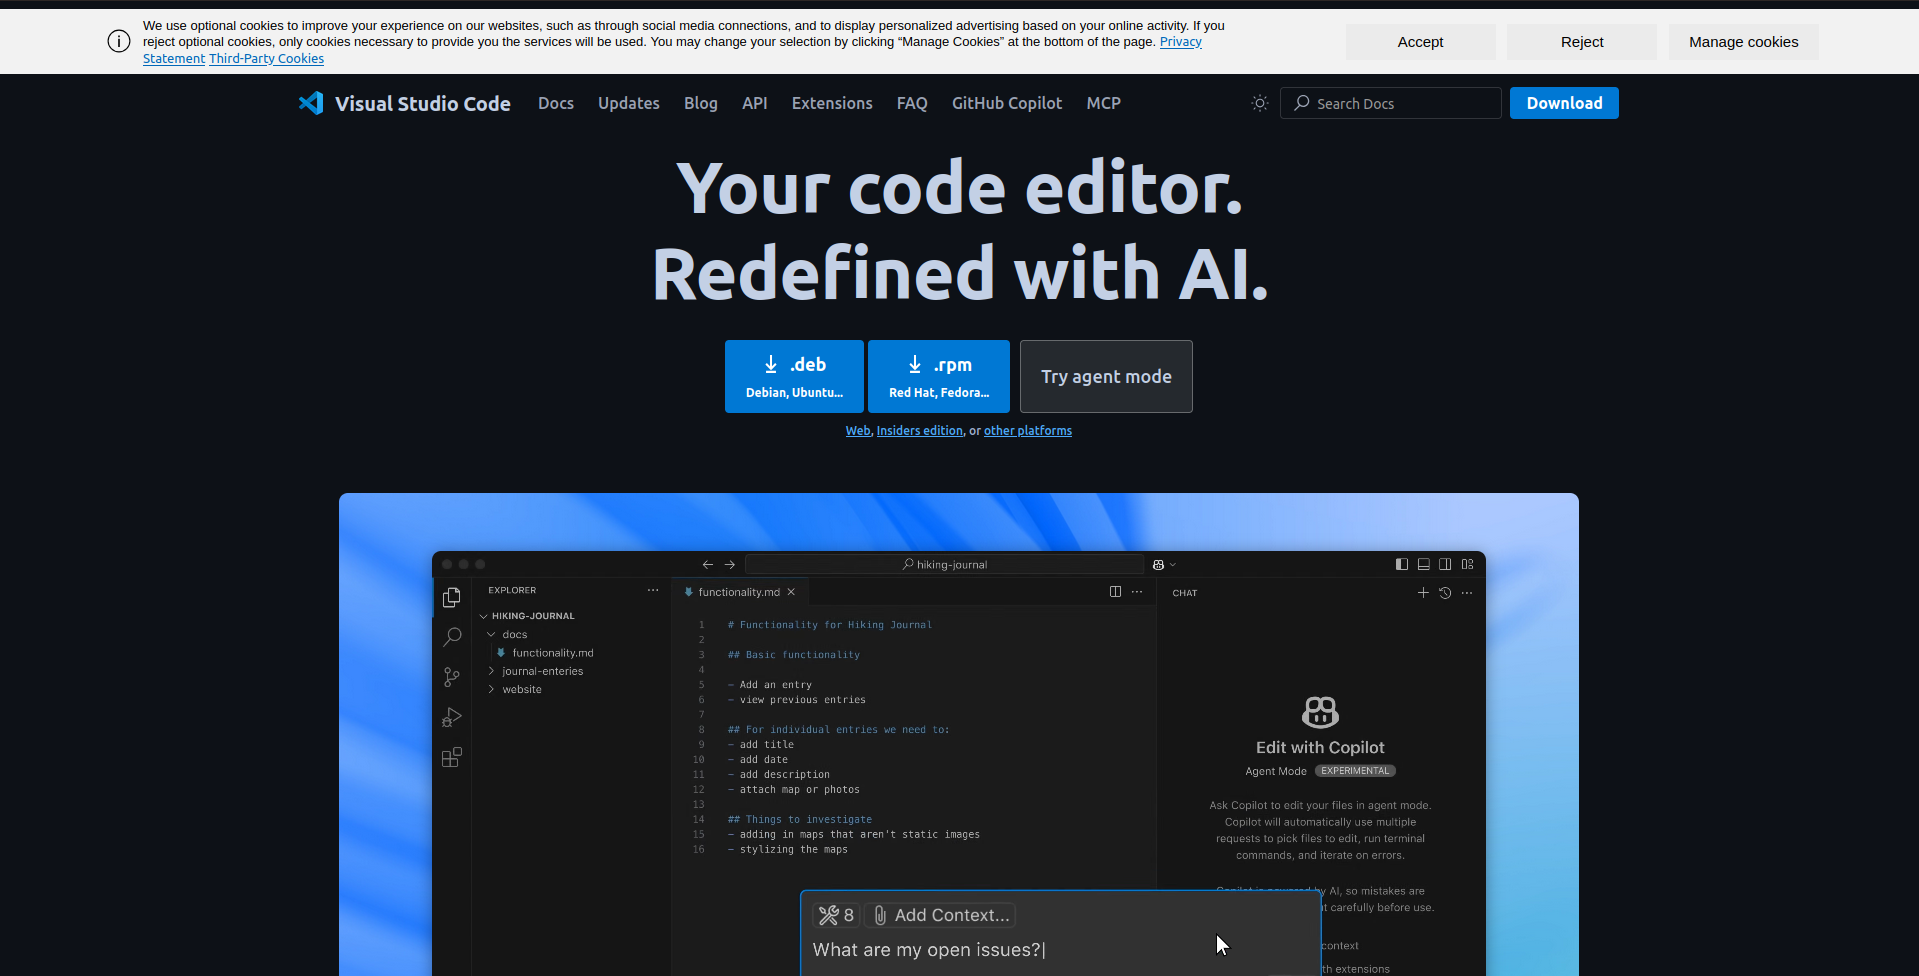Click the Visual Studio Code logo icon
The height and width of the screenshot is (976, 1919).
click(311, 103)
